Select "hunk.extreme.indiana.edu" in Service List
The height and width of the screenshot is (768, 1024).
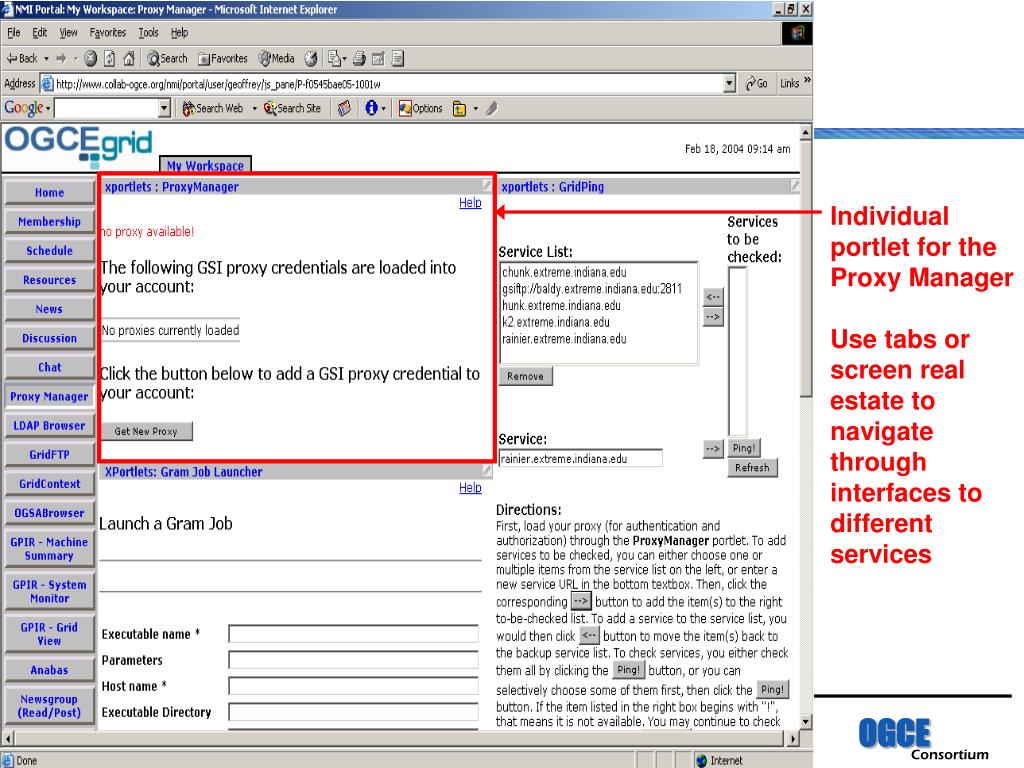(561, 306)
